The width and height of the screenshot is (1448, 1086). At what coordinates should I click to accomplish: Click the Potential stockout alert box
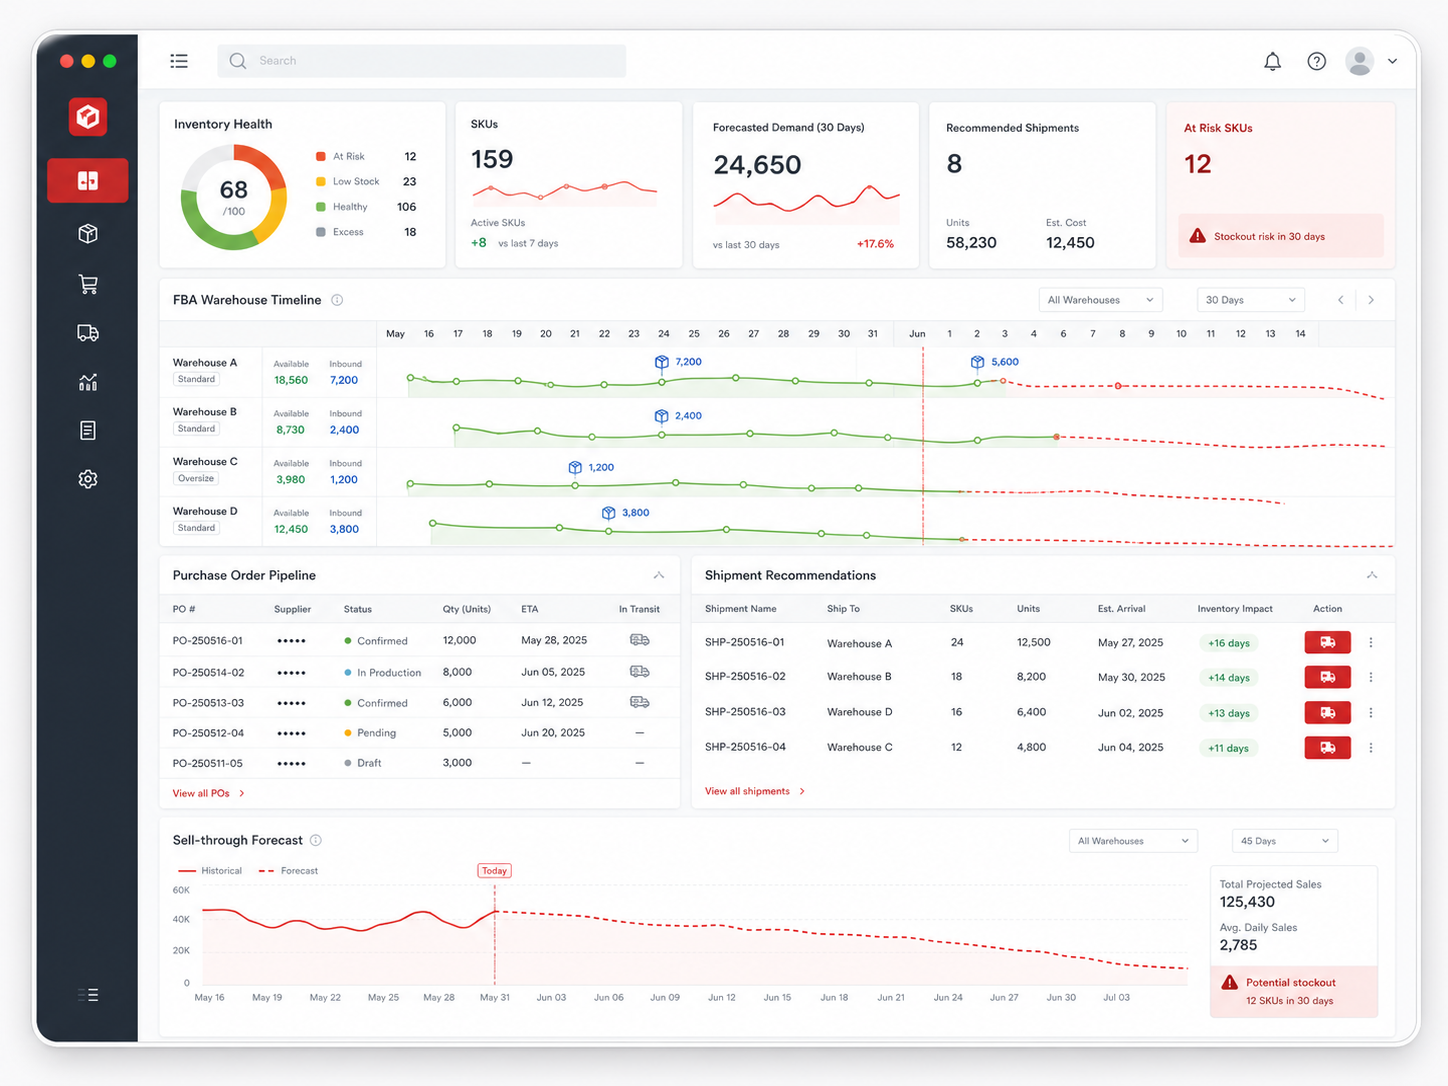[1294, 991]
